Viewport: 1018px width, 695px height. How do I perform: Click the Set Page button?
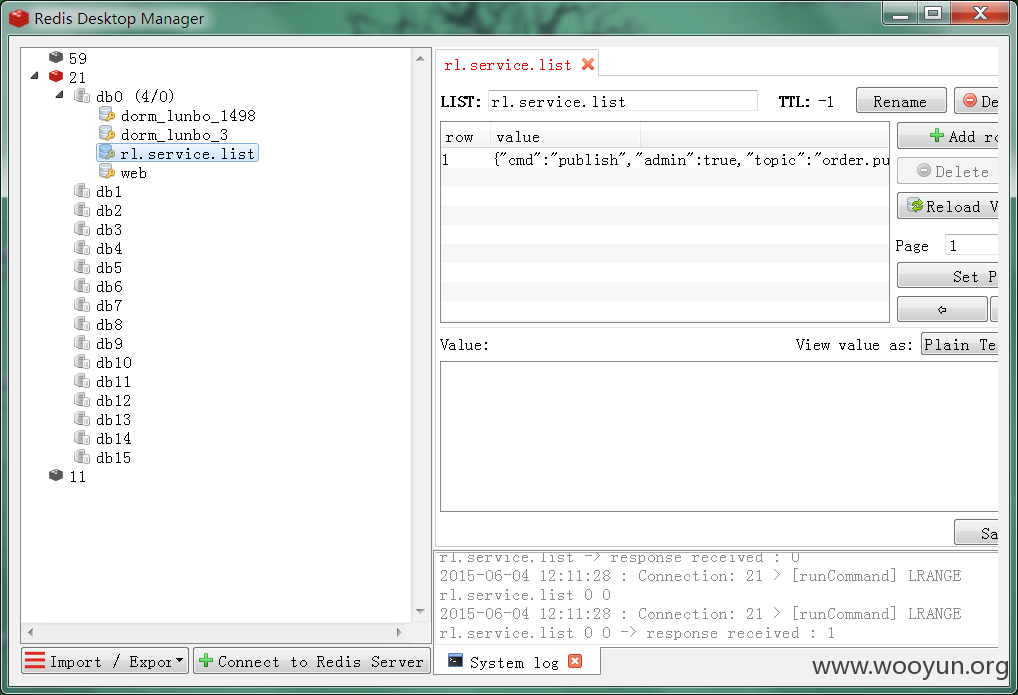pyautogui.click(x=949, y=277)
